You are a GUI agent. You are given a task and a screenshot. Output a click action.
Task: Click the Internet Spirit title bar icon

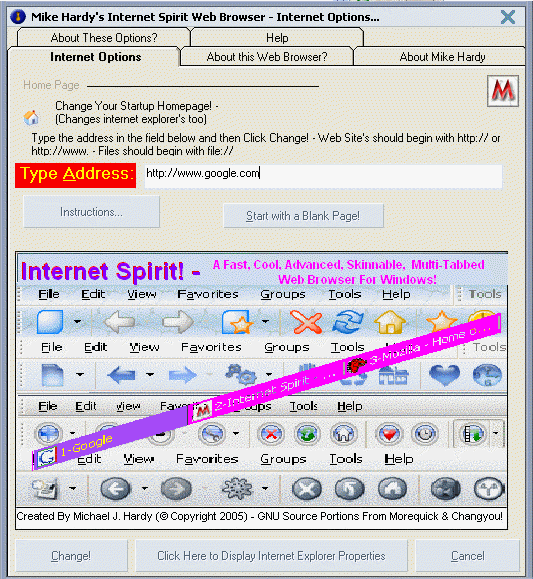18,17
